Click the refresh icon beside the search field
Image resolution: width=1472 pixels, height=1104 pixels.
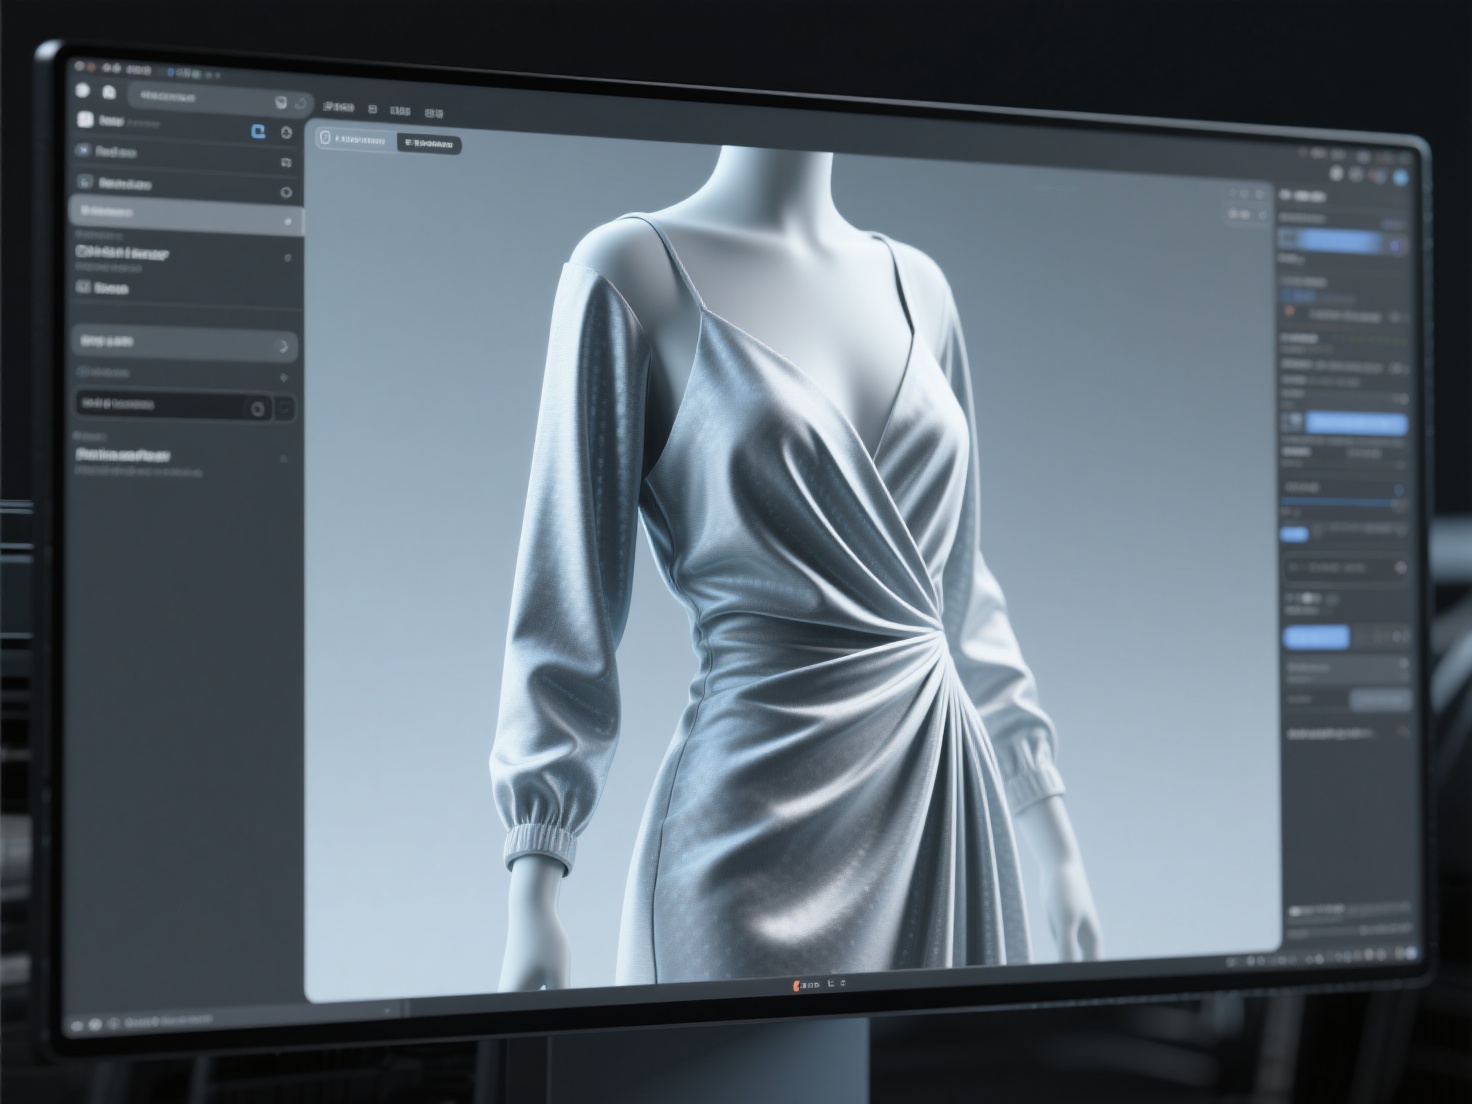303,102
